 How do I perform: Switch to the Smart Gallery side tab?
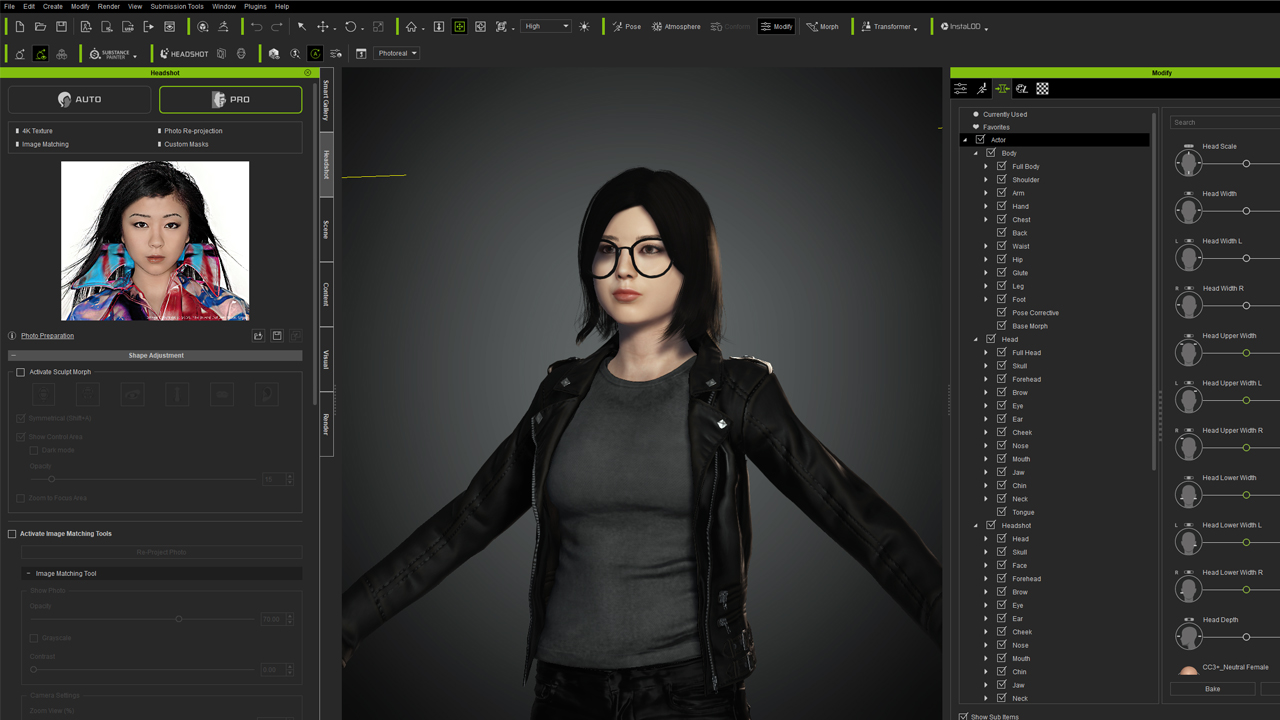point(326,100)
